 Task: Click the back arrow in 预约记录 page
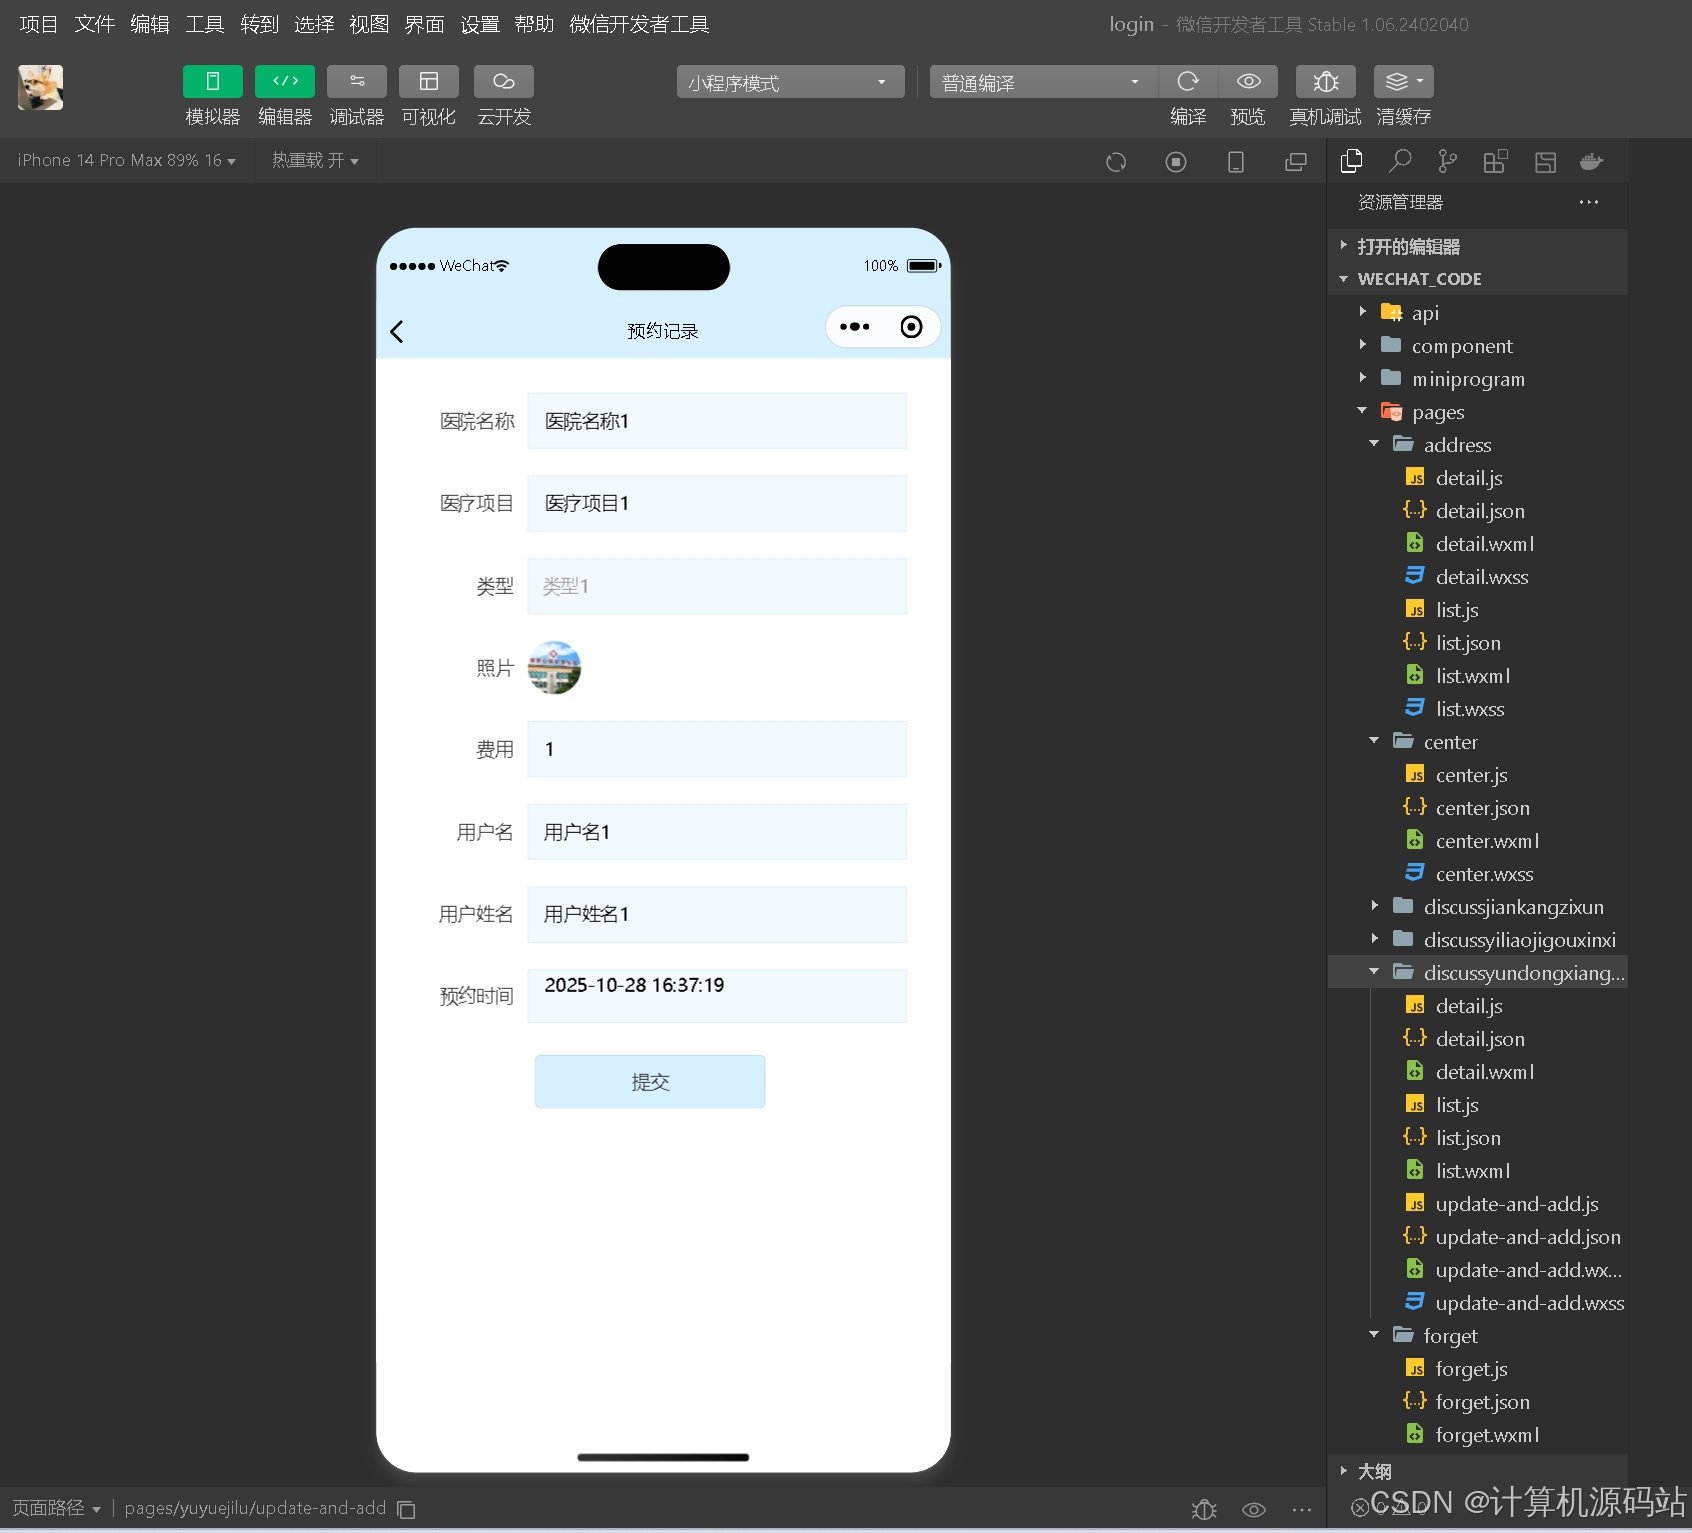397,332
